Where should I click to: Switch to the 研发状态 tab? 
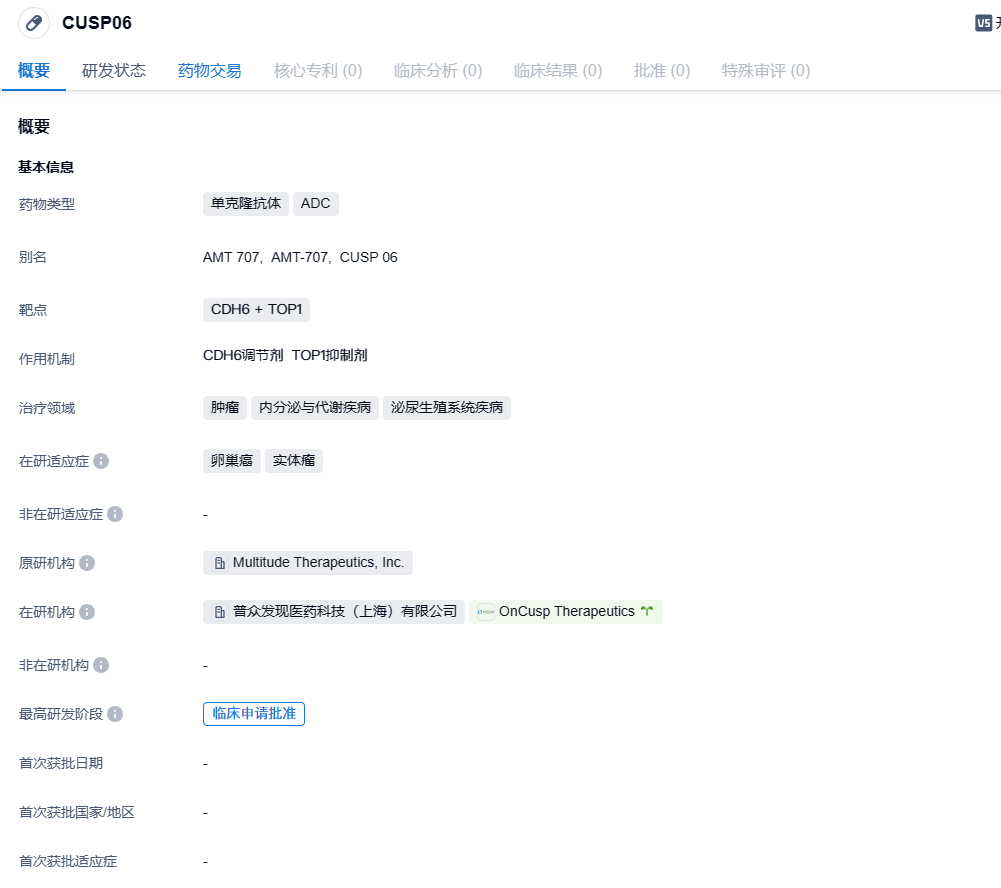click(x=114, y=71)
